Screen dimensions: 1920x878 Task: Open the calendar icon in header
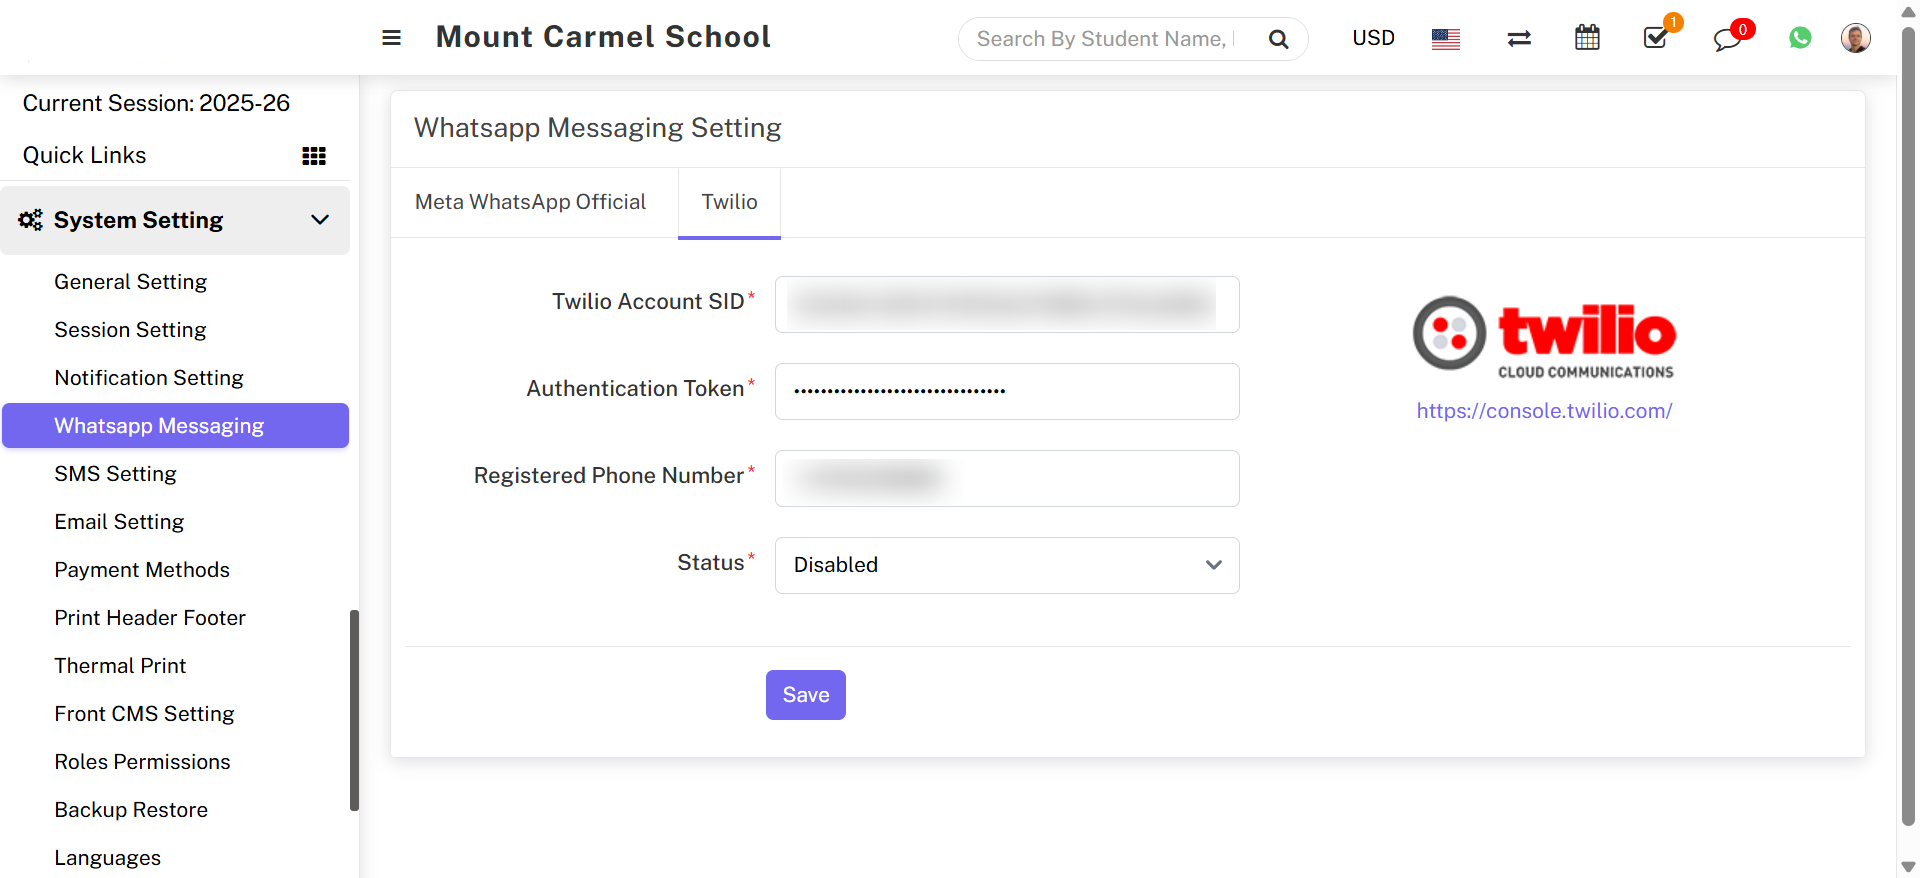coord(1587,39)
